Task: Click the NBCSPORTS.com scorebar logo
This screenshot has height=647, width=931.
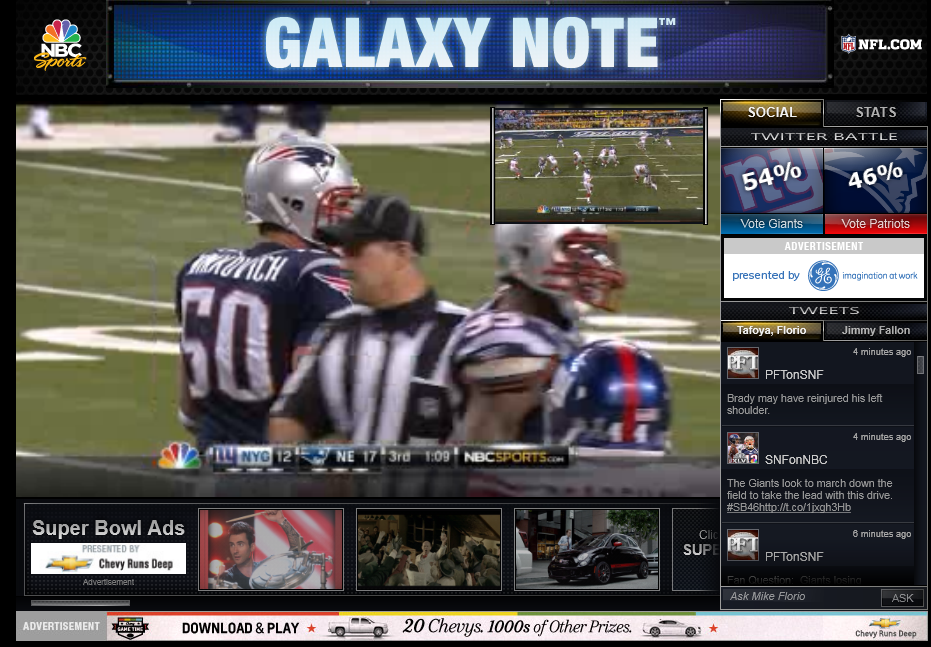Action: pos(514,457)
